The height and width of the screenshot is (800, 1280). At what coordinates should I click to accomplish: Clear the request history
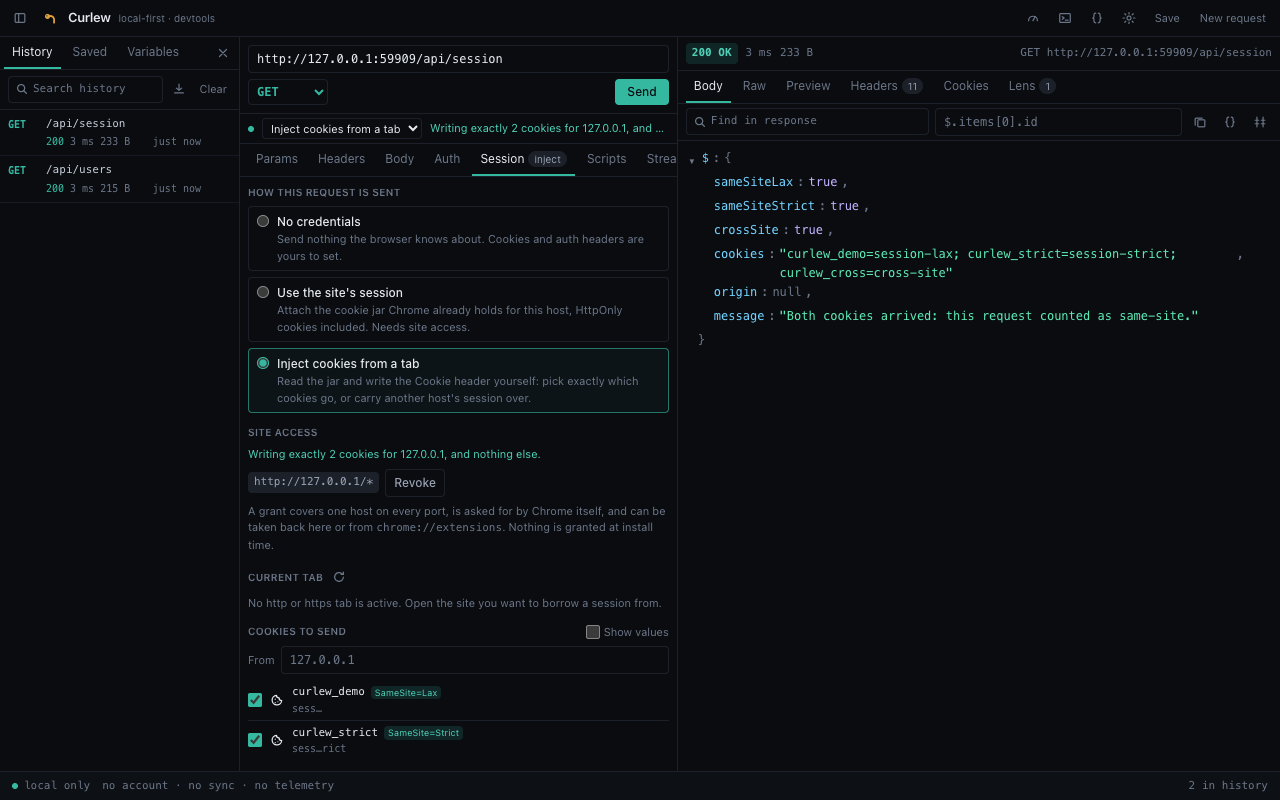point(213,89)
